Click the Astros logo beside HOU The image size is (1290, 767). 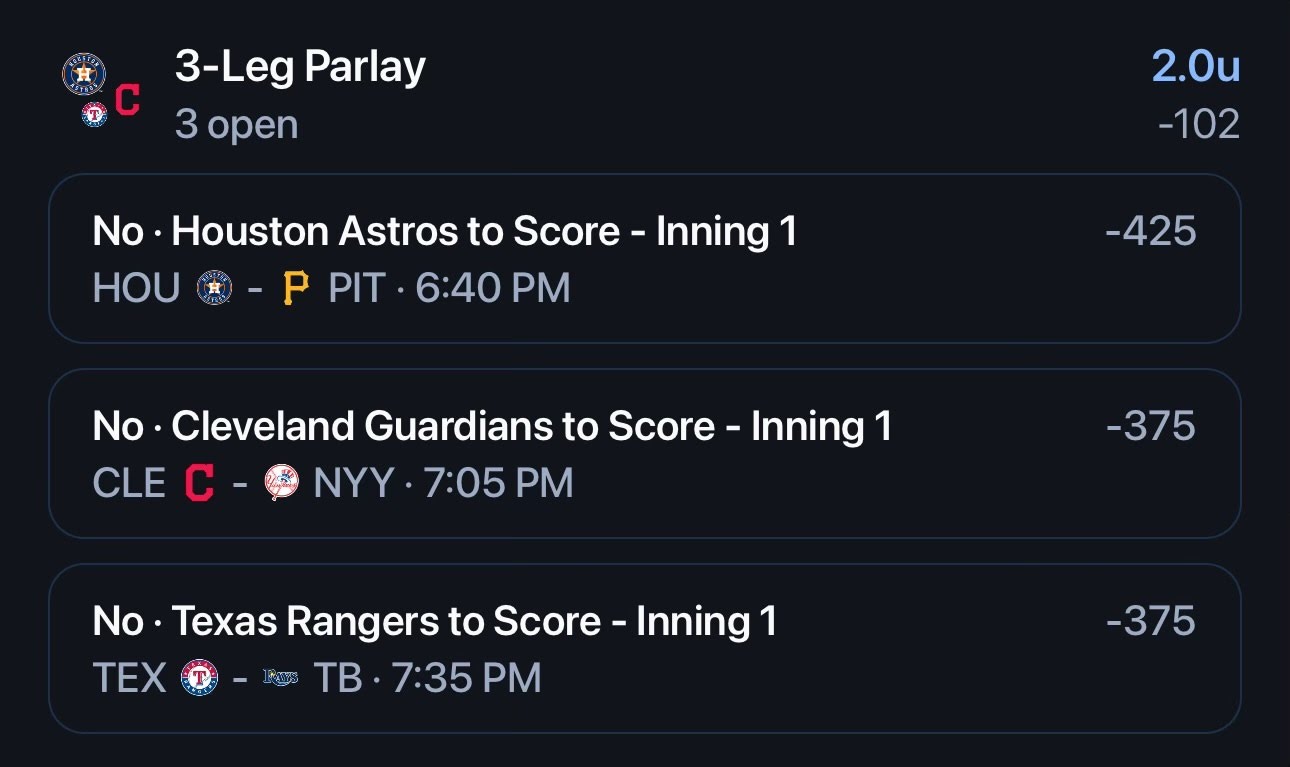point(214,289)
